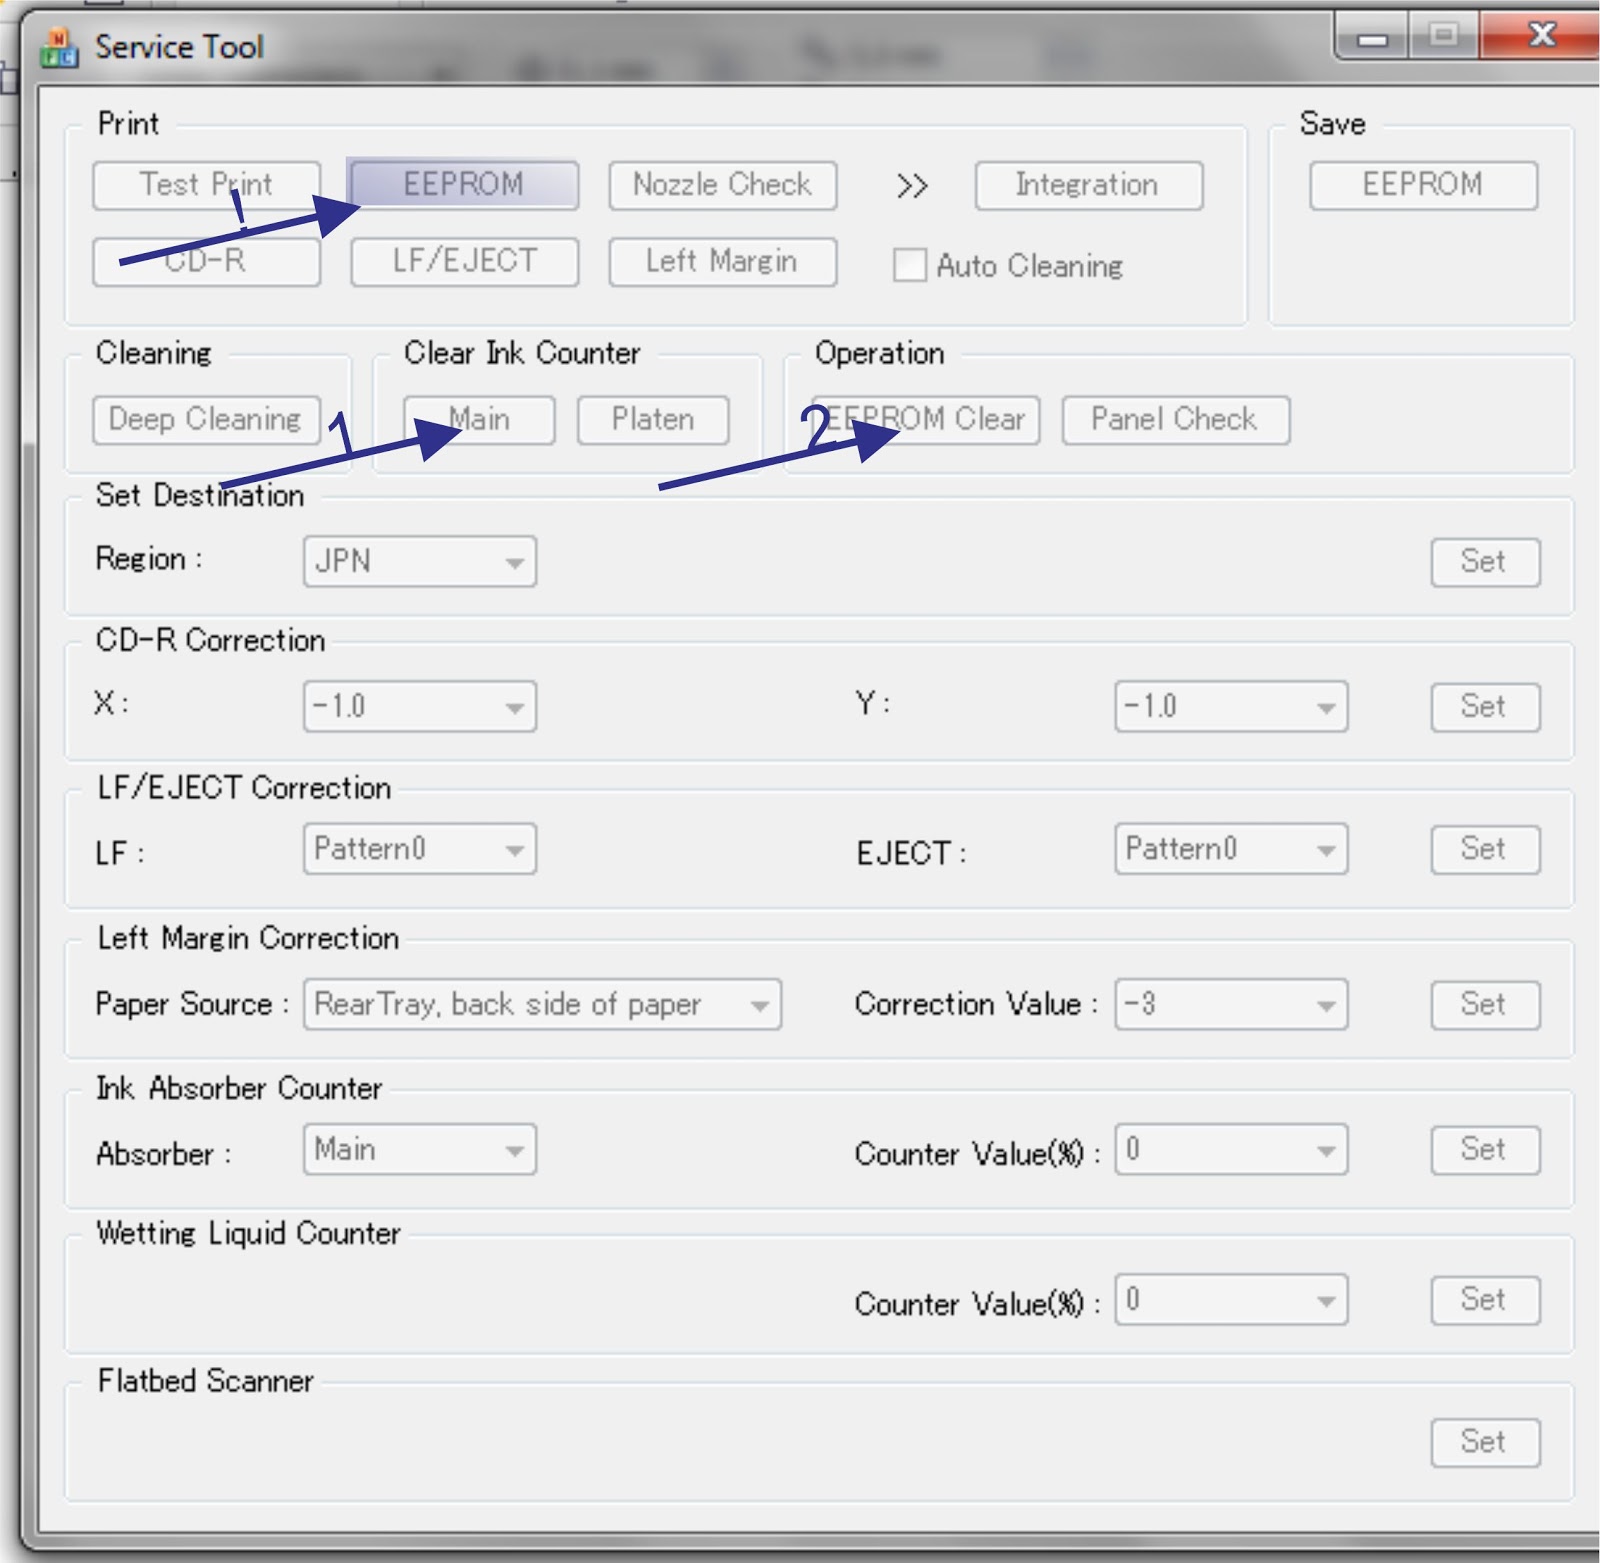Start Deep Cleaning
The width and height of the screenshot is (1600, 1563).
click(x=206, y=419)
